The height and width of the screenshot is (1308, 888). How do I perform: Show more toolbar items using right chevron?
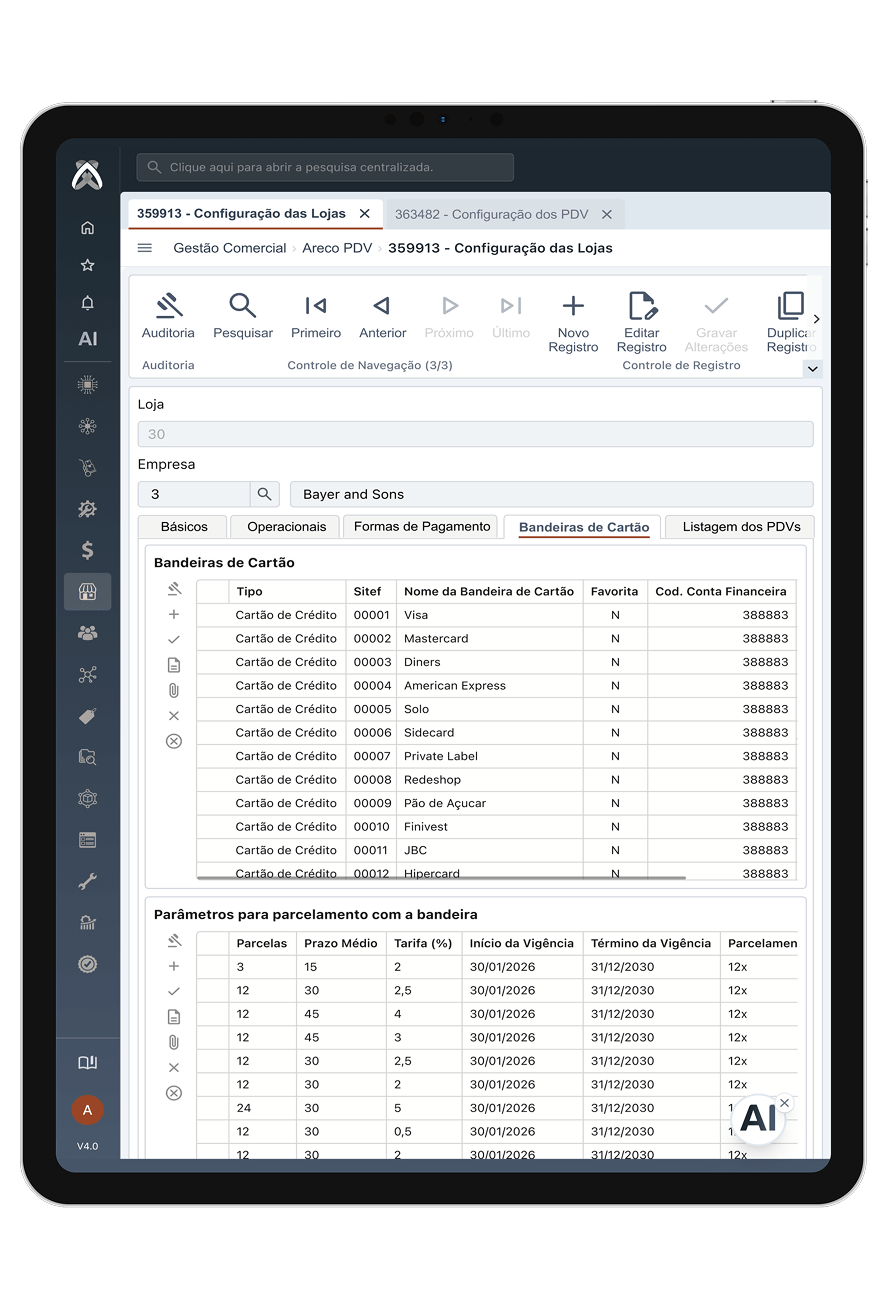816,319
